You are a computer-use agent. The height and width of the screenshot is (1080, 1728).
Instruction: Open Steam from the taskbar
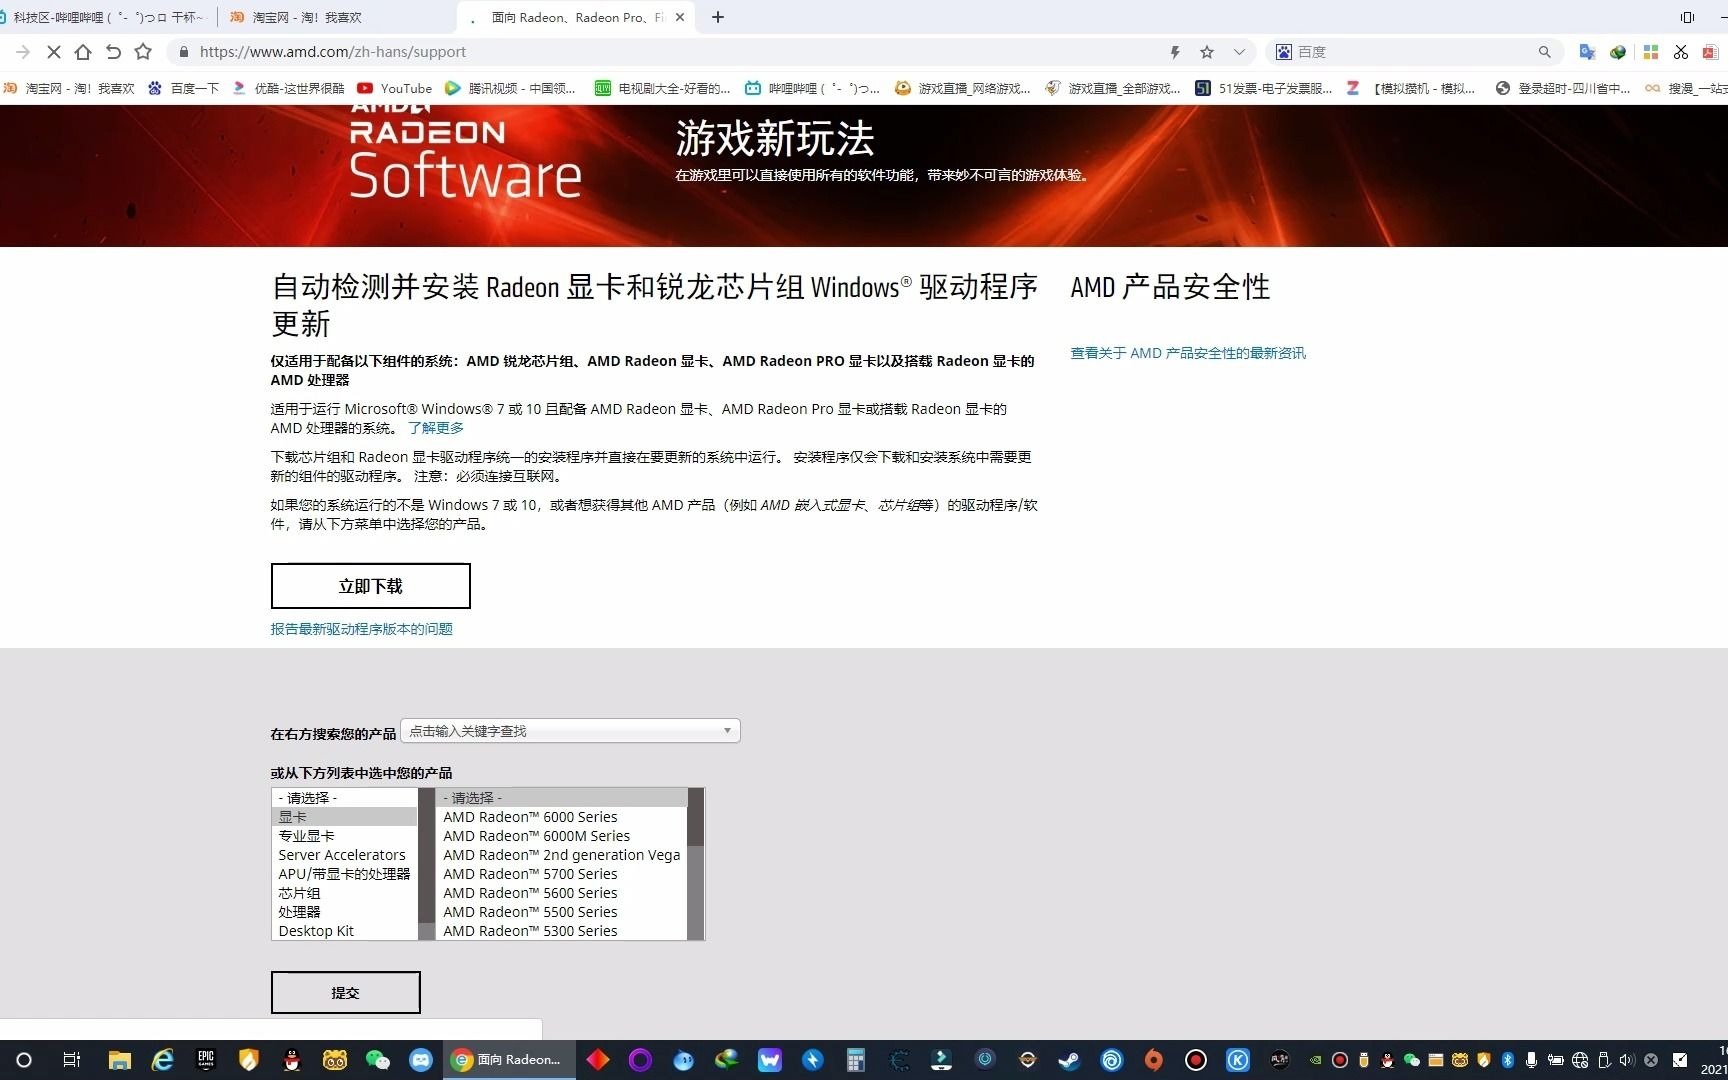pos(1069,1060)
